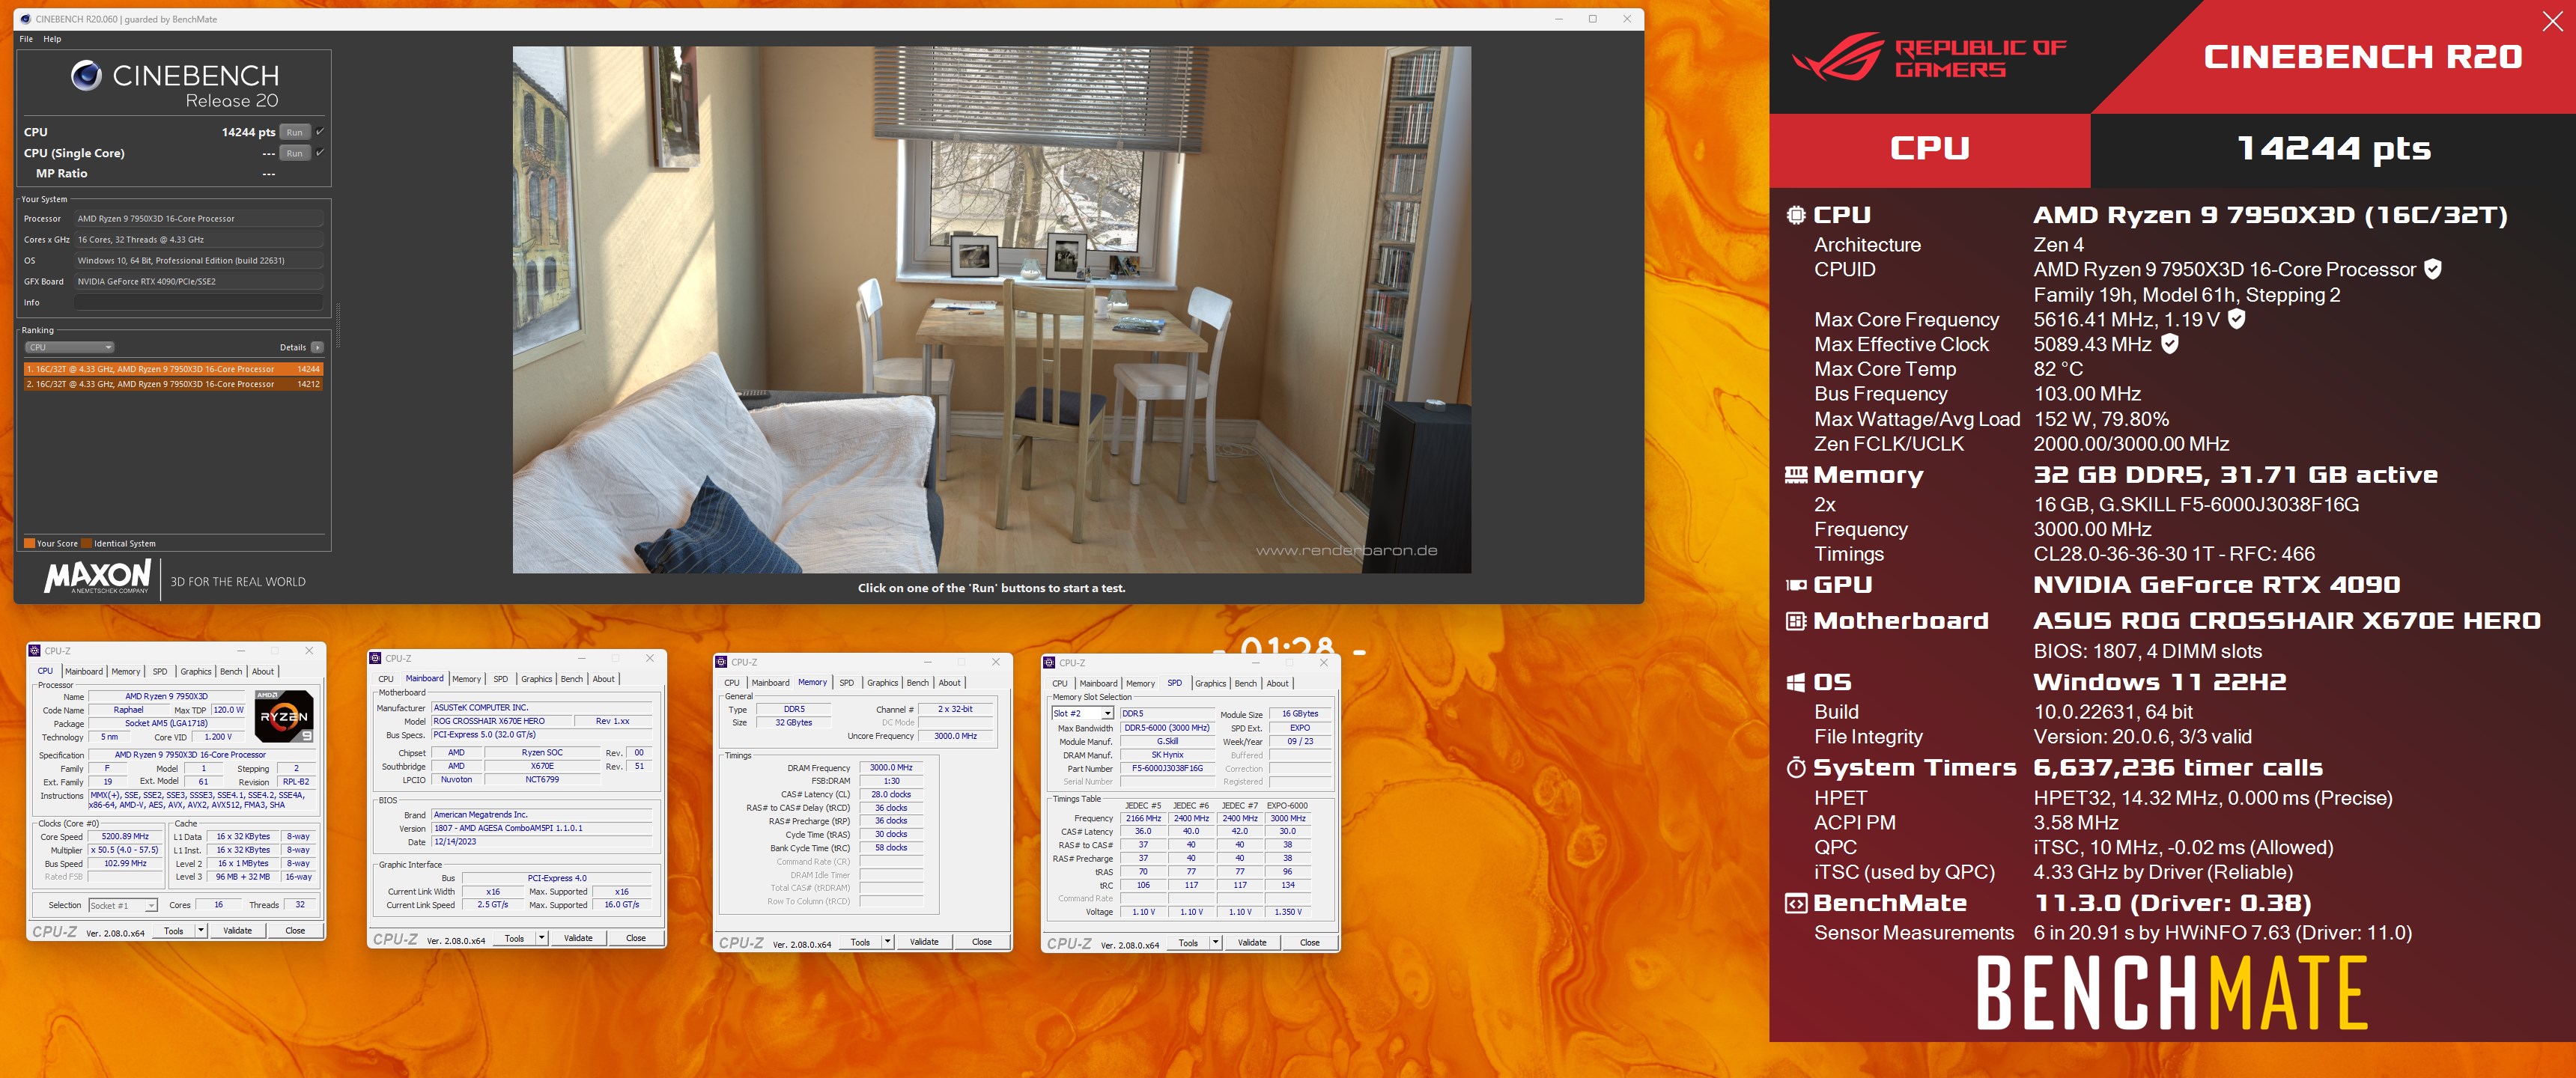The width and height of the screenshot is (2576, 1078).
Task: Open the File menu in Cinebench
Action: coord(26,39)
